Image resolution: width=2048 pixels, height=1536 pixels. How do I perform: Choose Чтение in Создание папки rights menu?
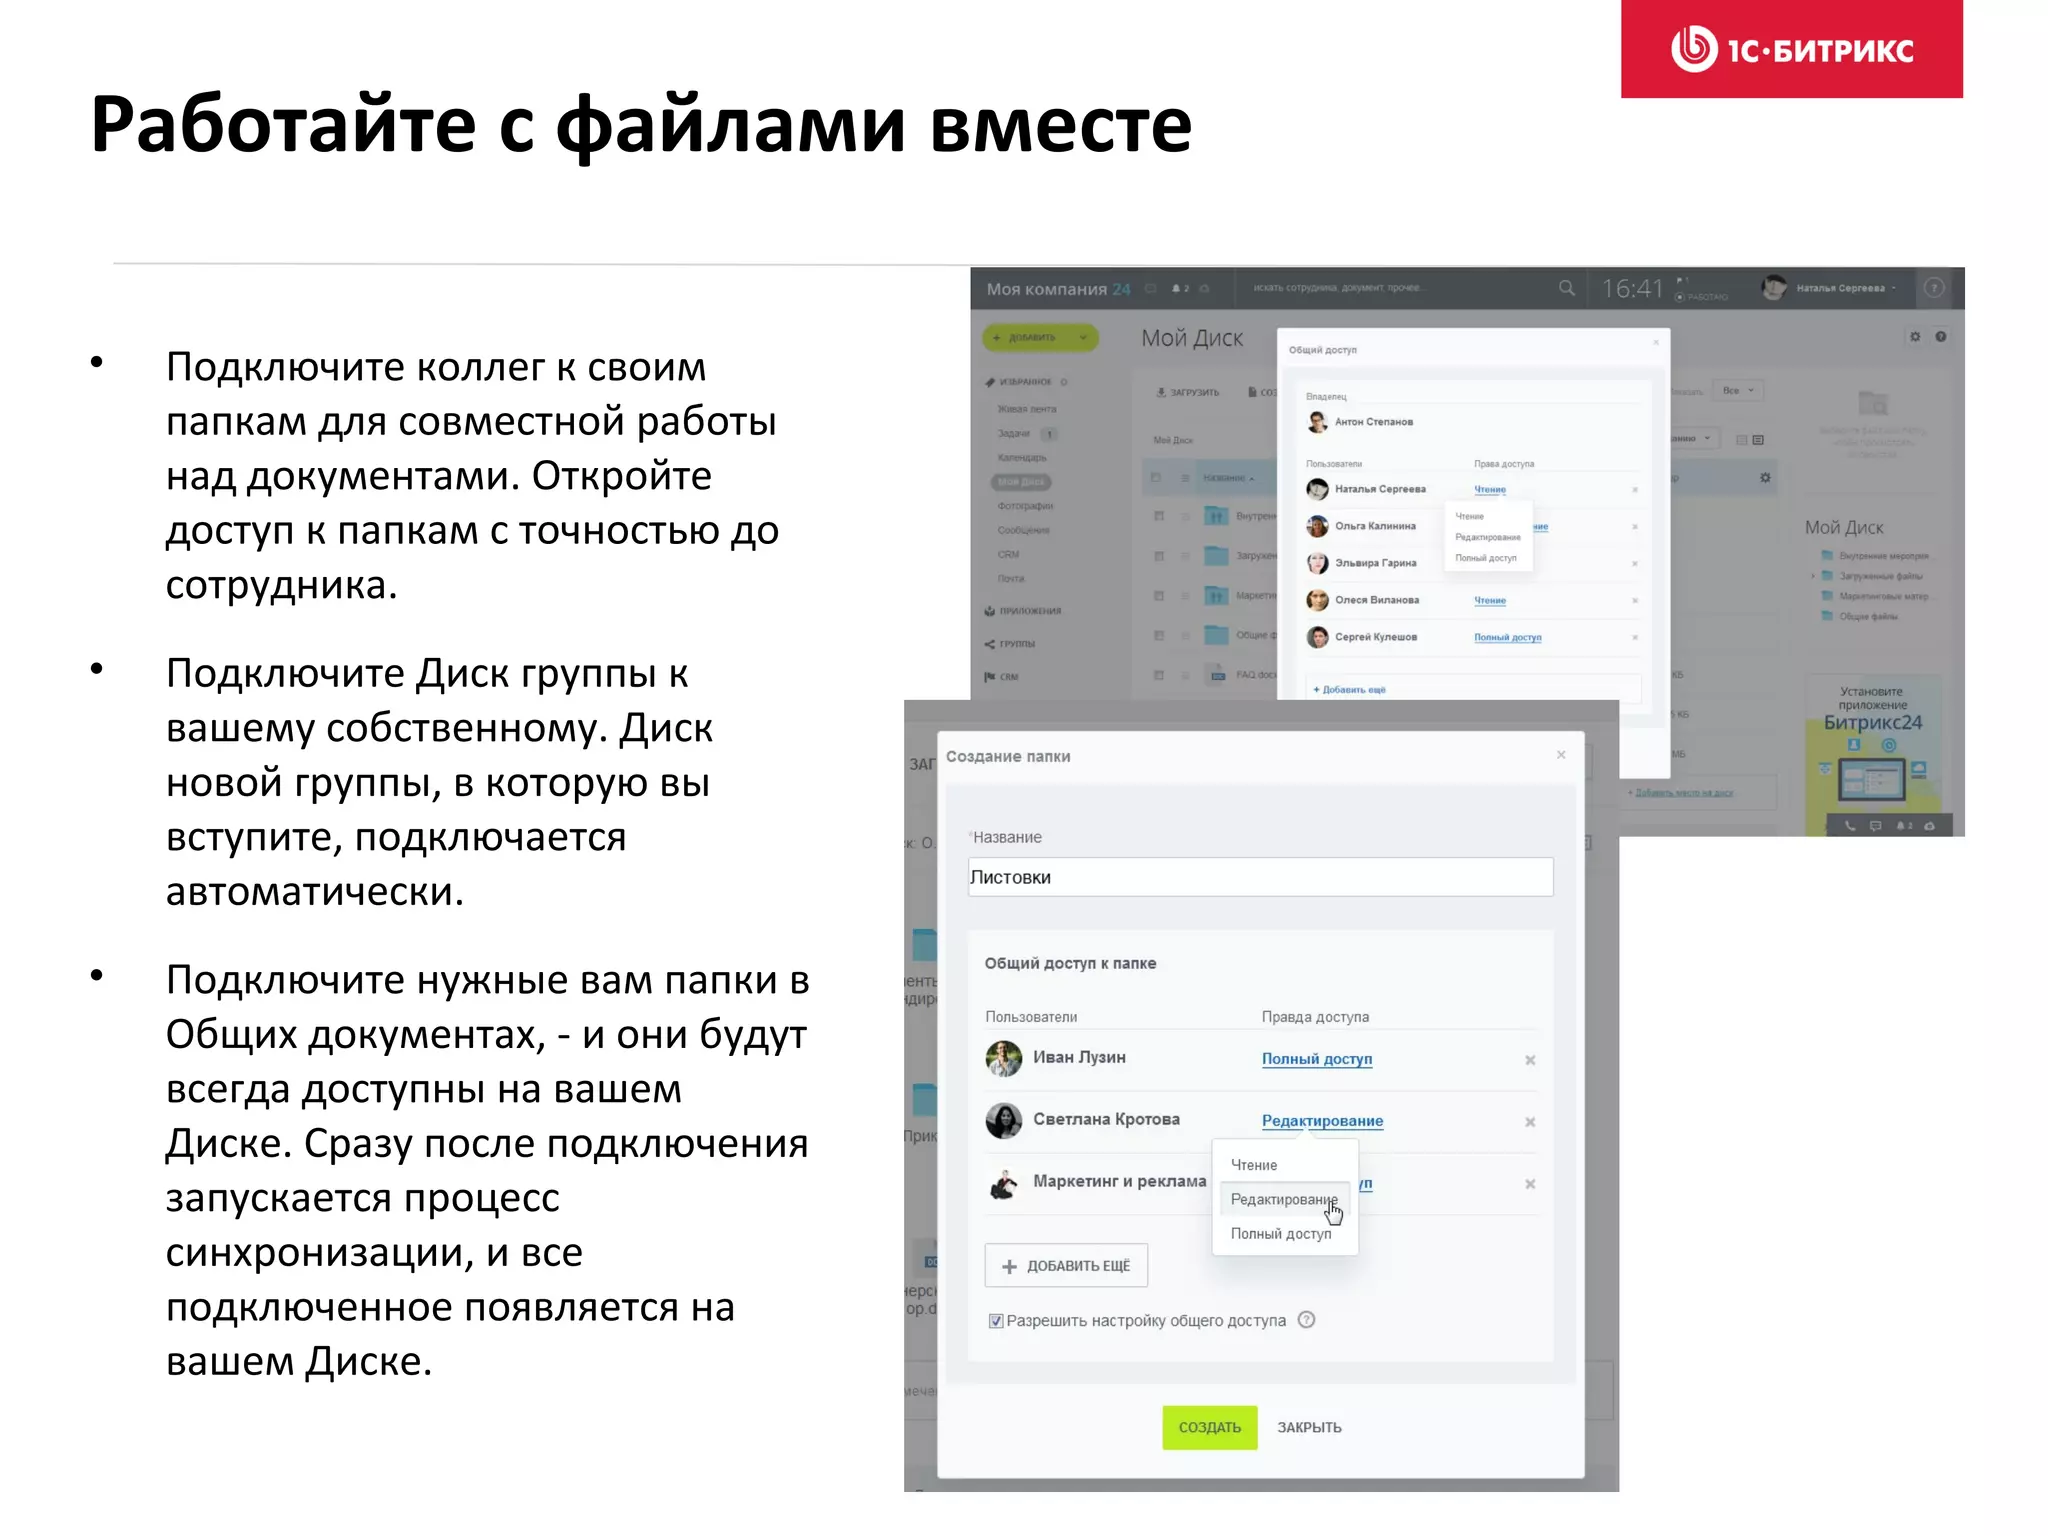pyautogui.click(x=1254, y=1165)
